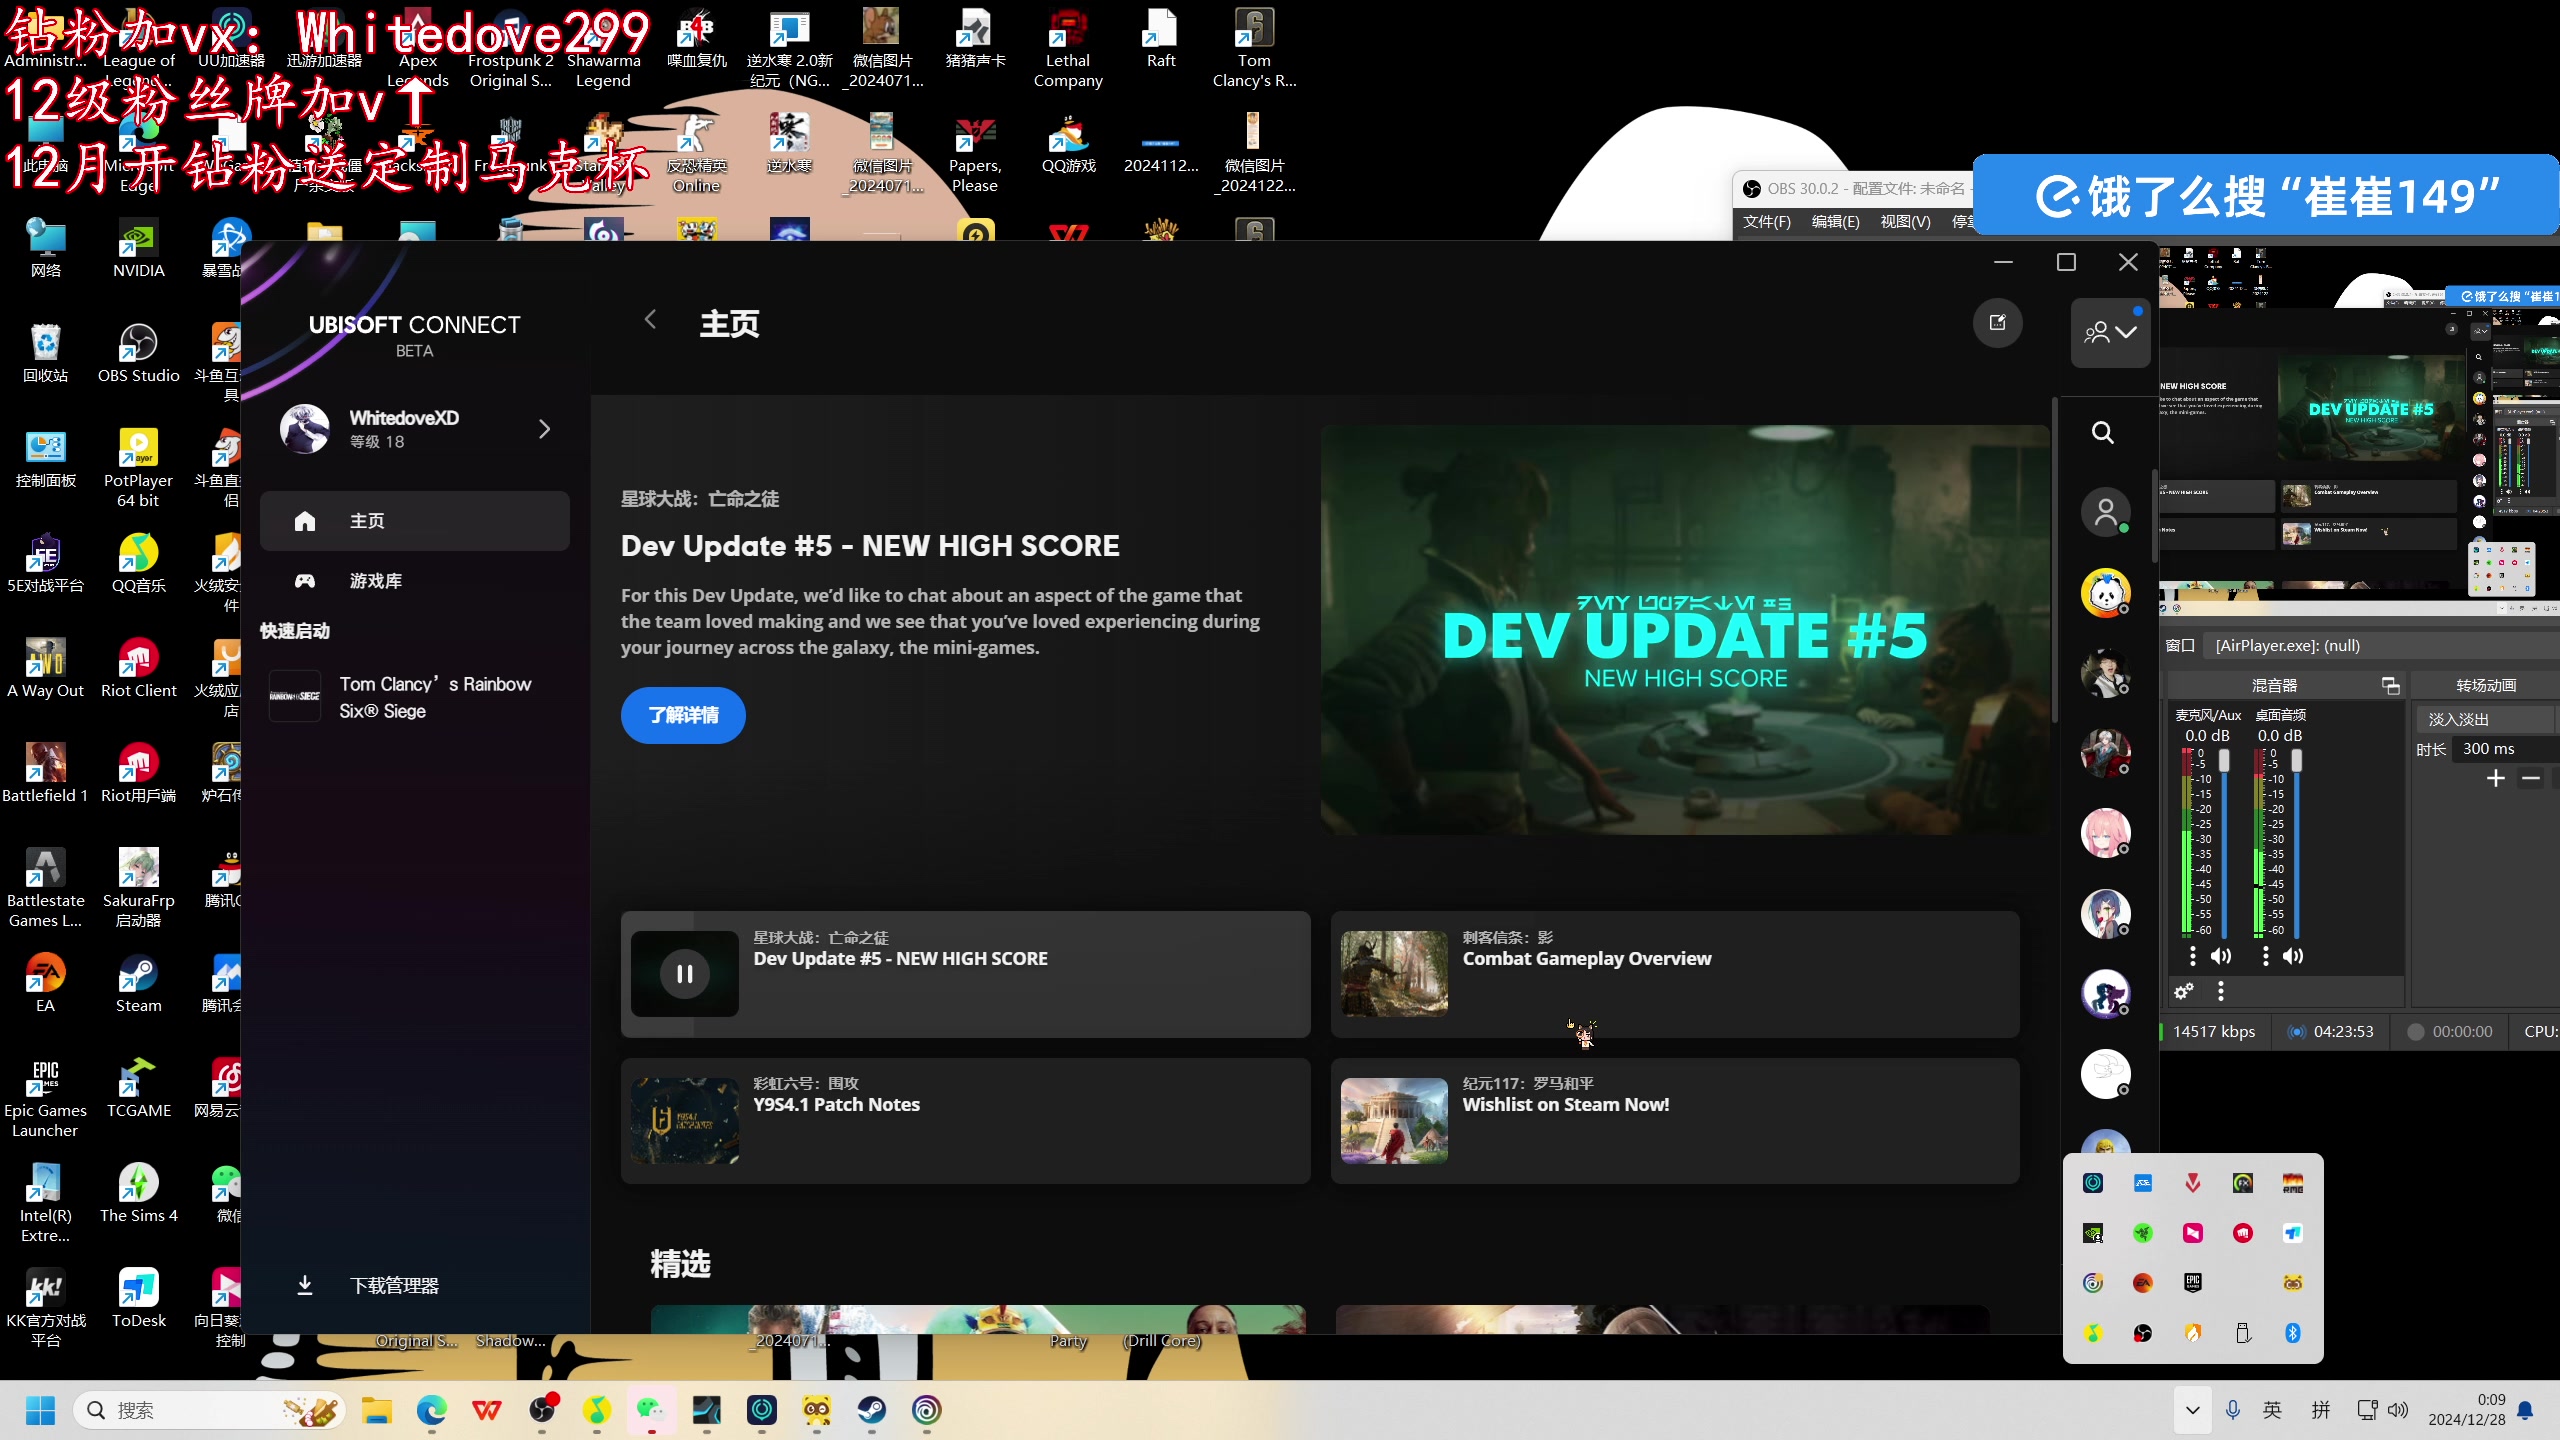Open EA icon in tray overflow
This screenshot has width=2560, height=1440.
2143,1283
